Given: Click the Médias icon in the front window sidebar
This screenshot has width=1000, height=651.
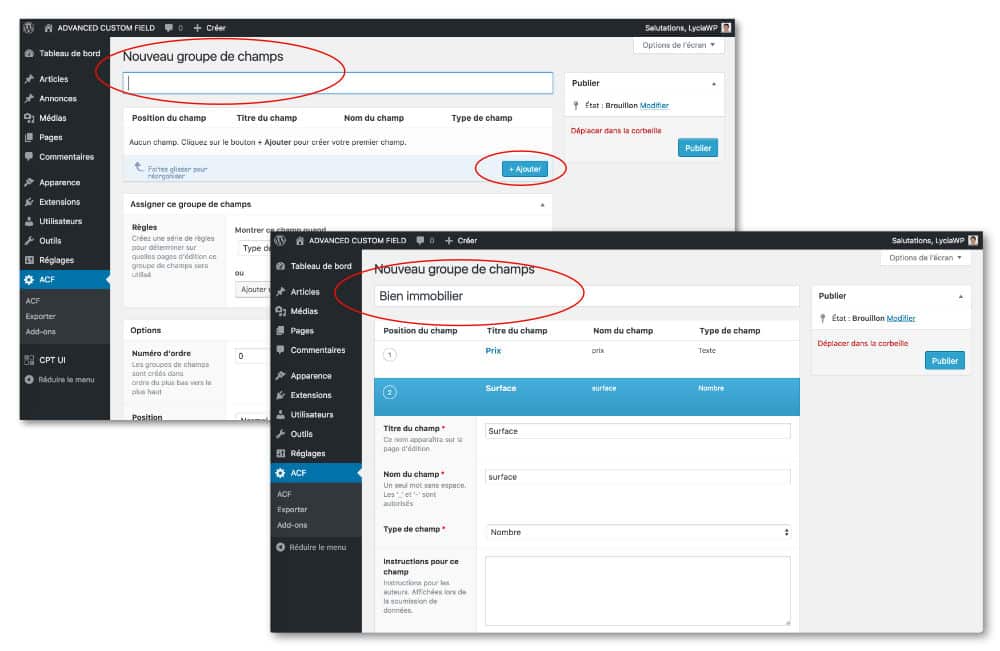Looking at the screenshot, I should 281,311.
